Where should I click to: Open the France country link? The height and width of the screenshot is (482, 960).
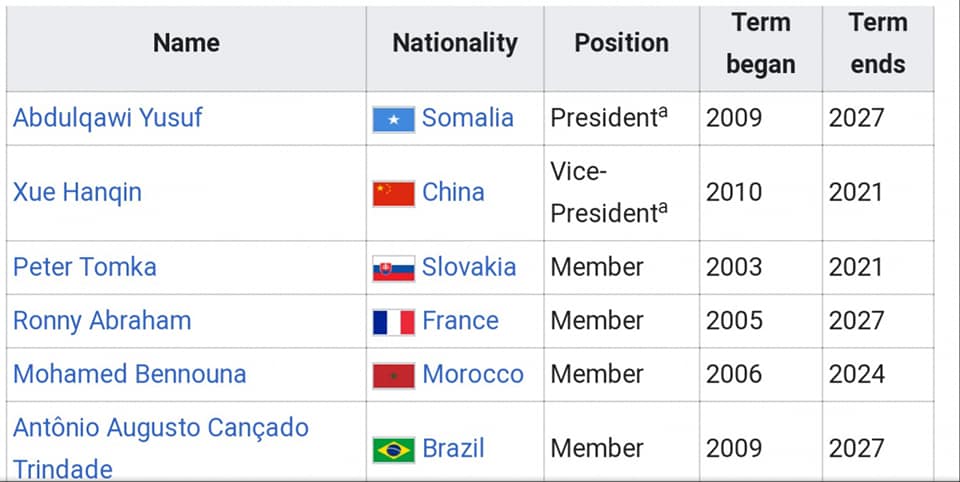[460, 321]
